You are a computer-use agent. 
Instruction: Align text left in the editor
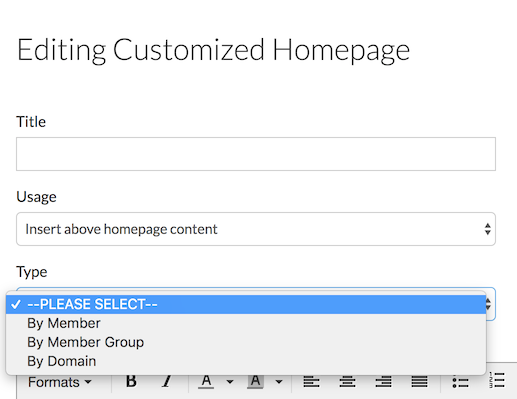pyautogui.click(x=311, y=382)
